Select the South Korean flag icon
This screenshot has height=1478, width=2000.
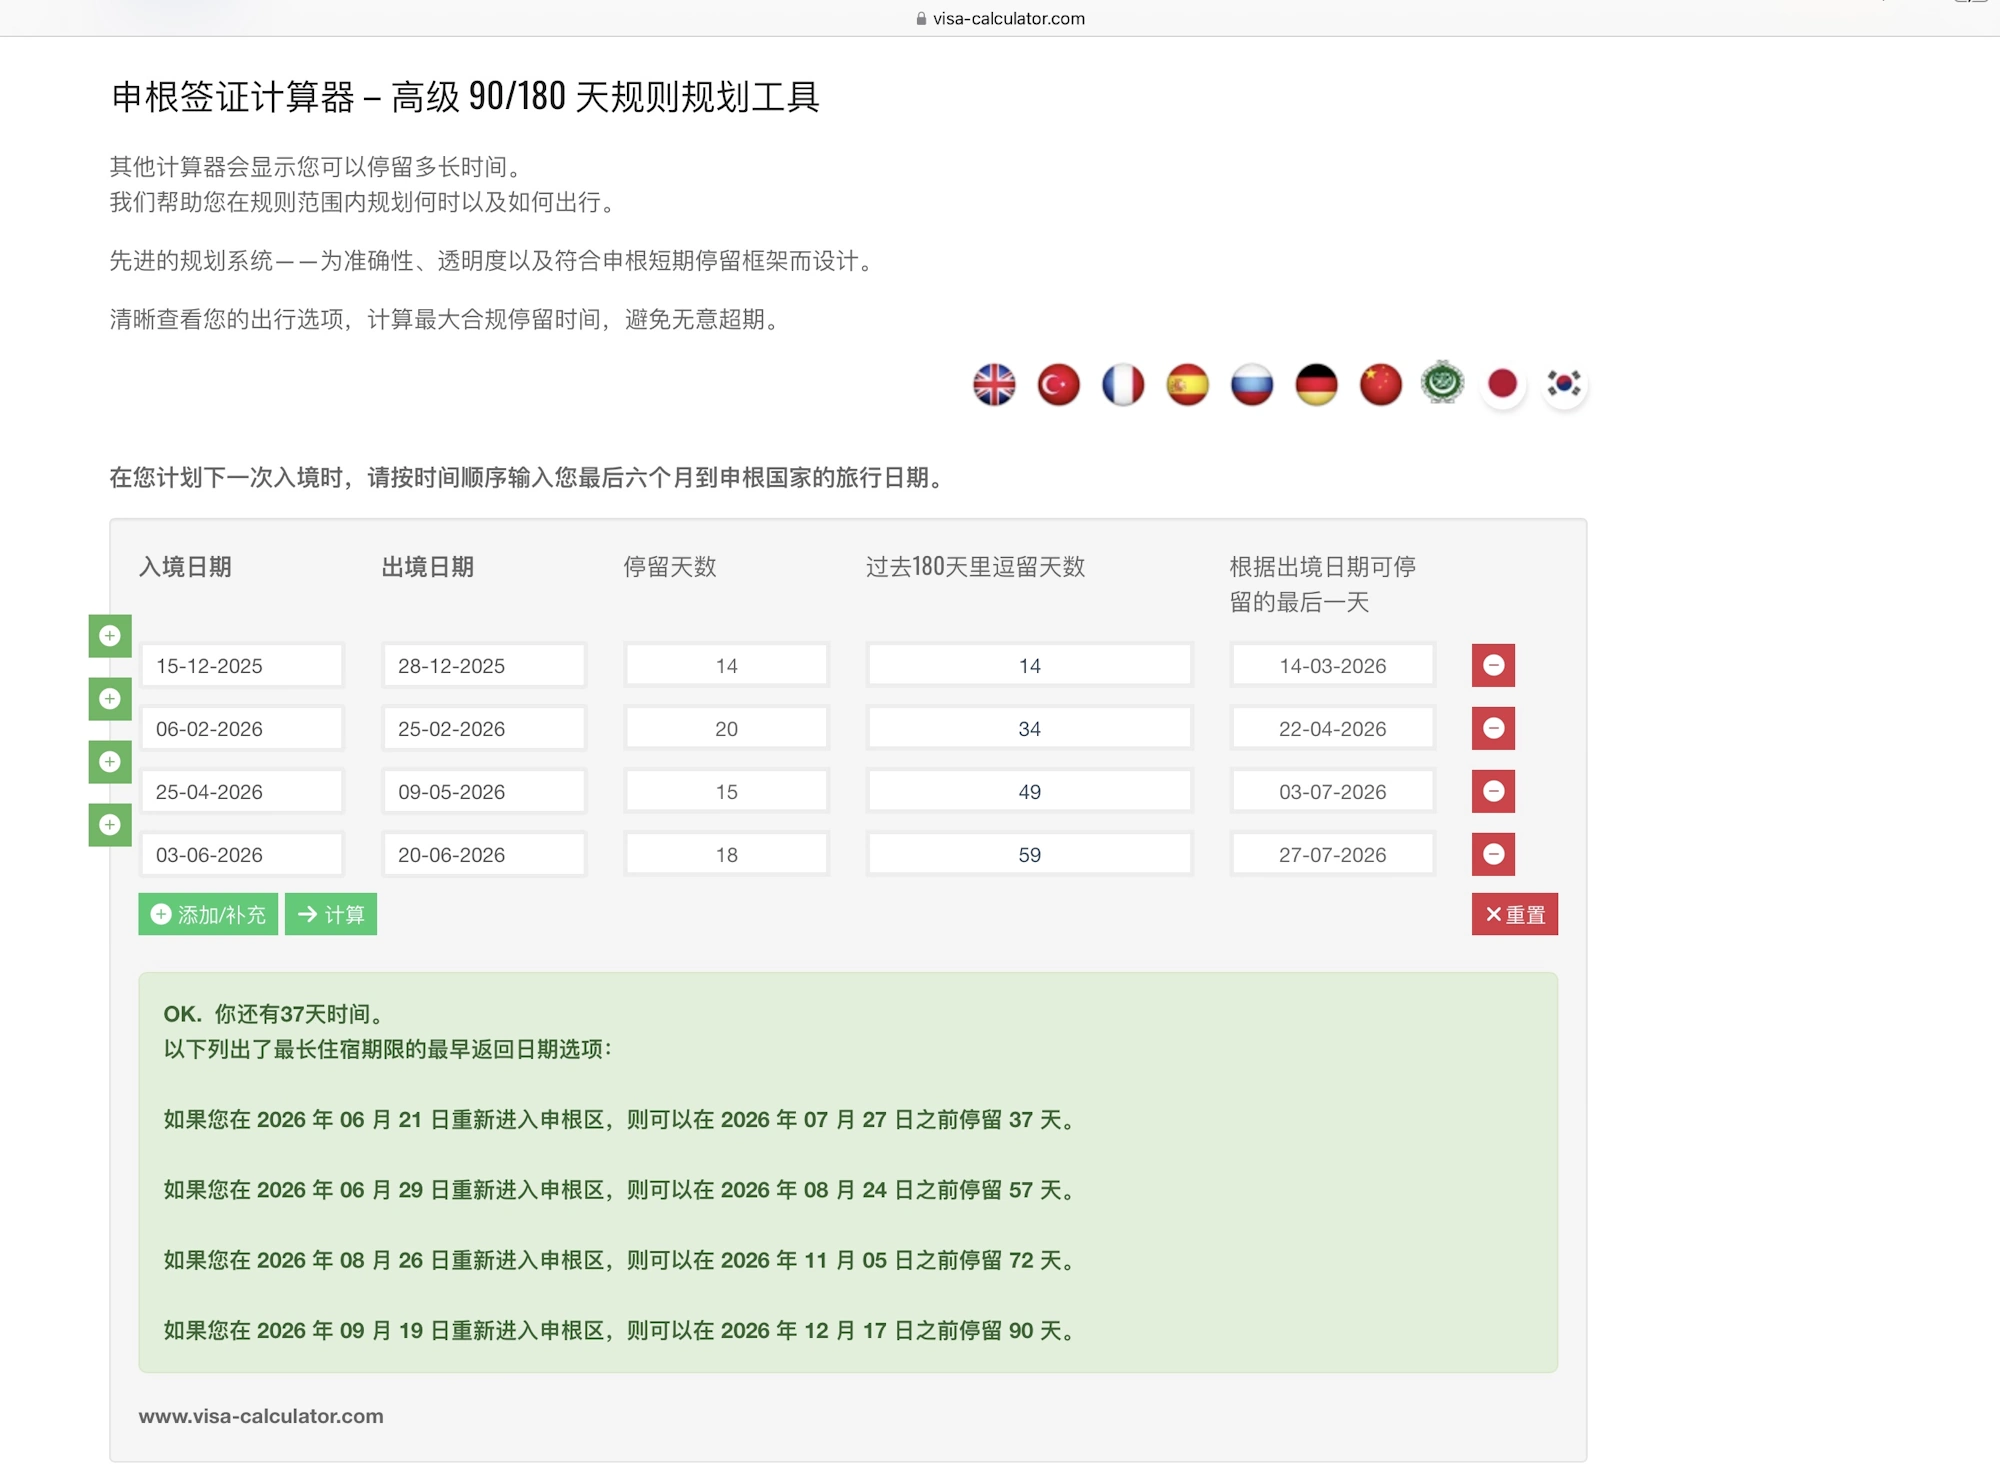[1564, 385]
